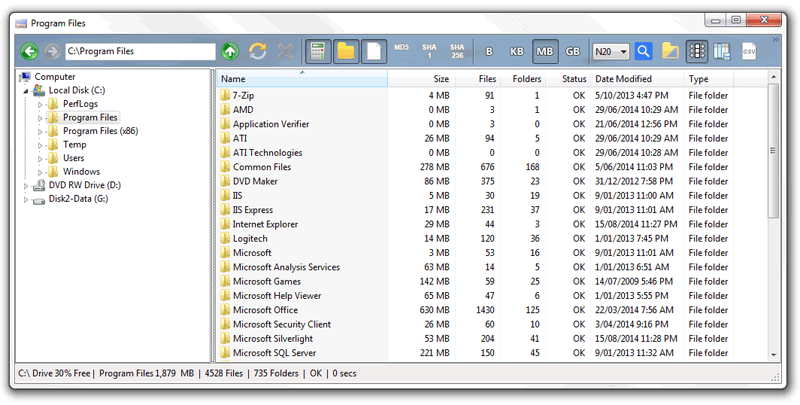Click the 630 MB size value

434,310
